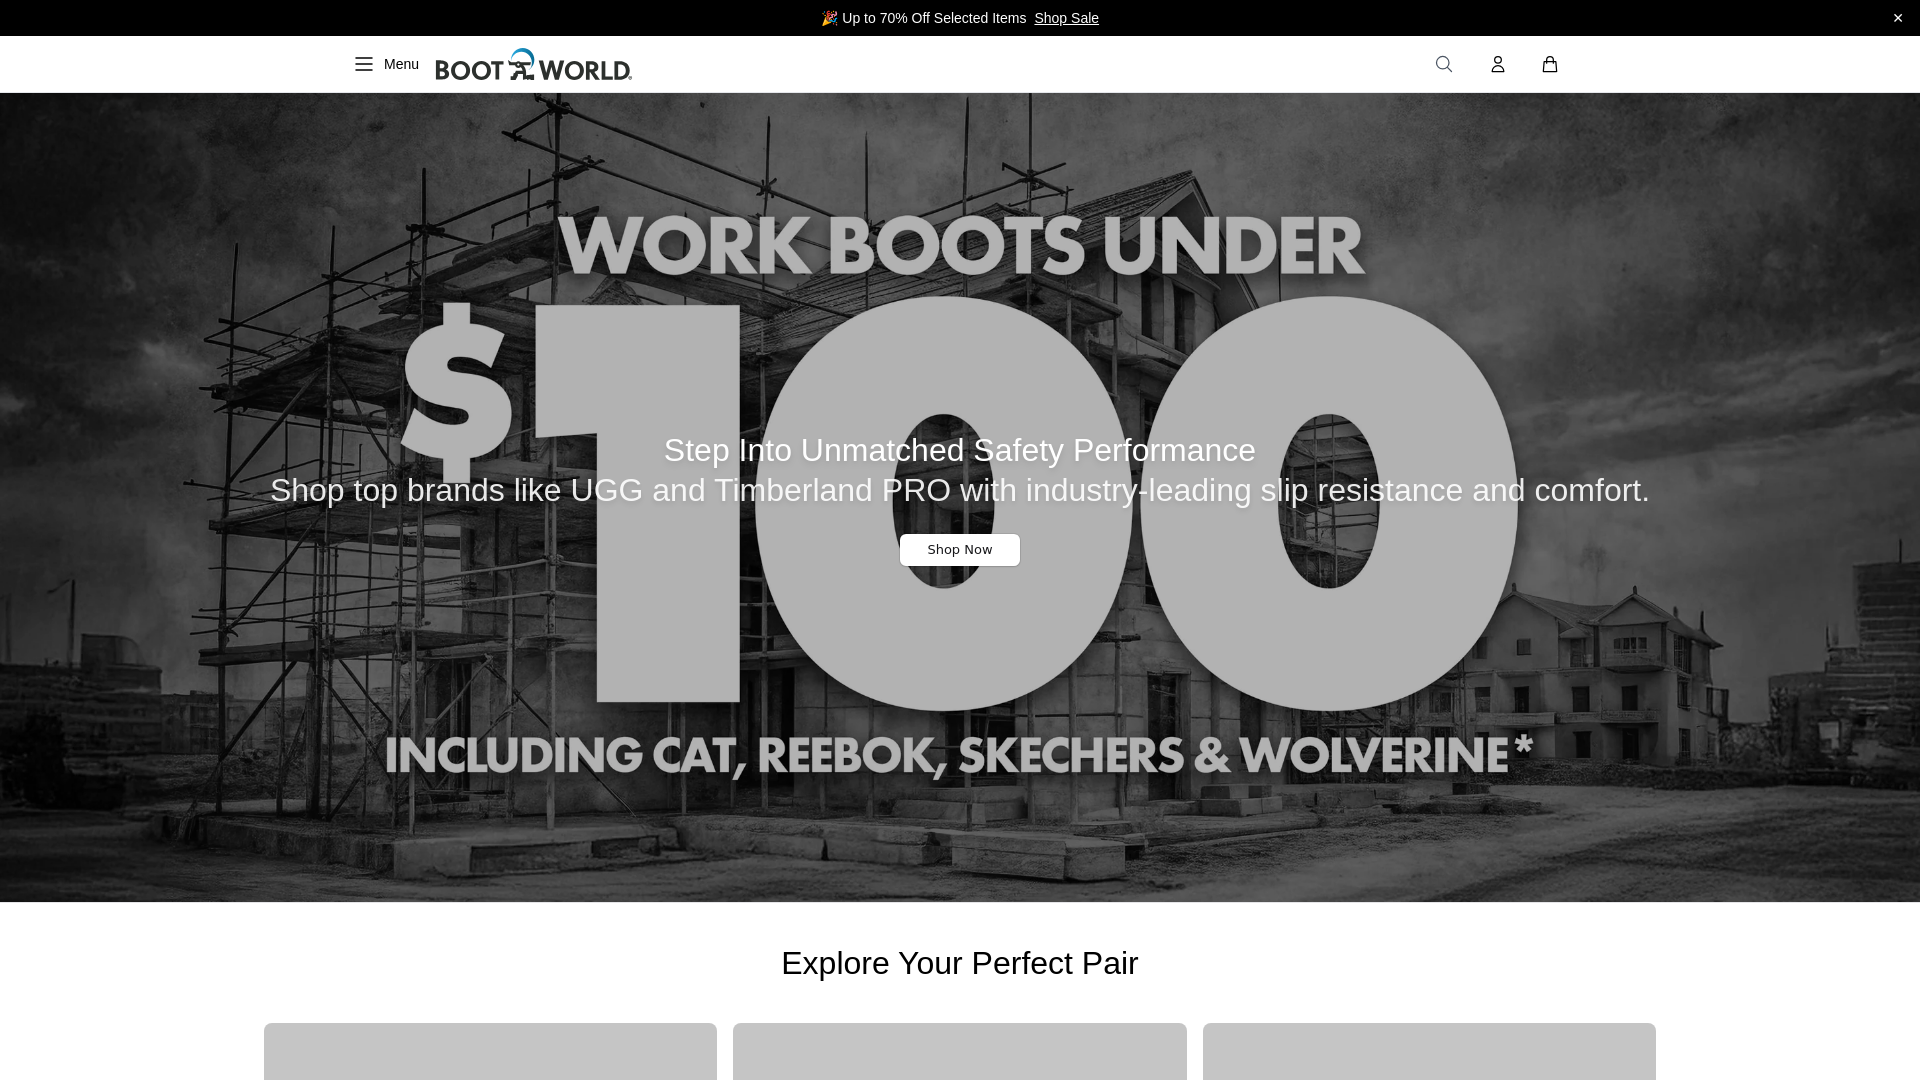Click the search magnifier icon
This screenshot has height=1080, width=1920.
(1444, 64)
